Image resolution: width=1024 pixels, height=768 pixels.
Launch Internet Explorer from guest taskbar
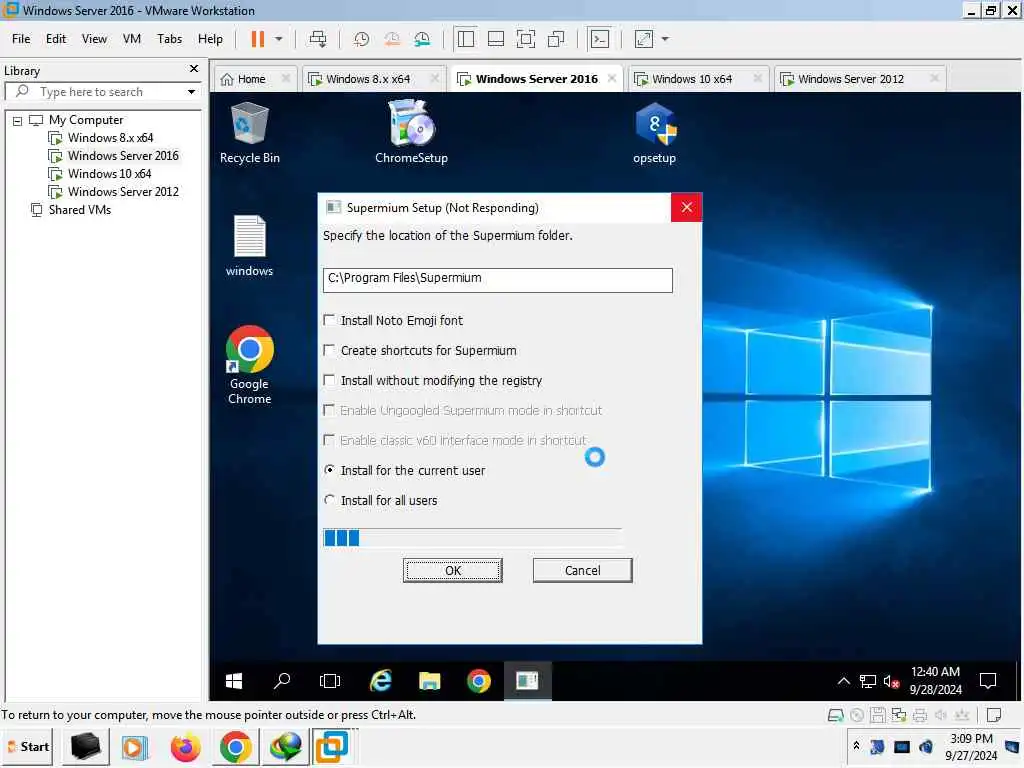pos(381,681)
